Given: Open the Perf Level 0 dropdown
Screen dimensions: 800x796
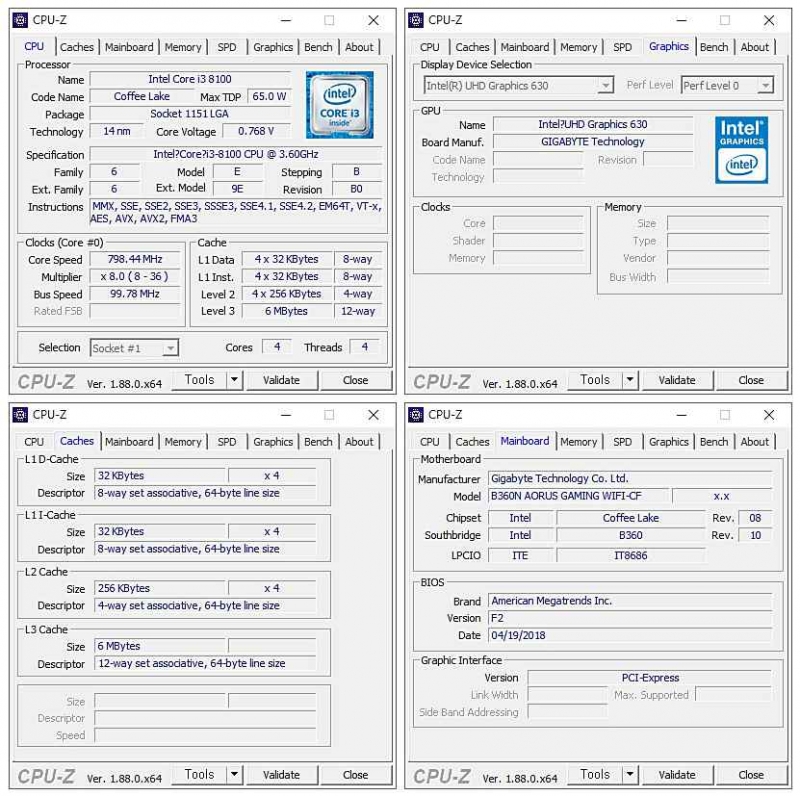Looking at the screenshot, I should [727, 85].
